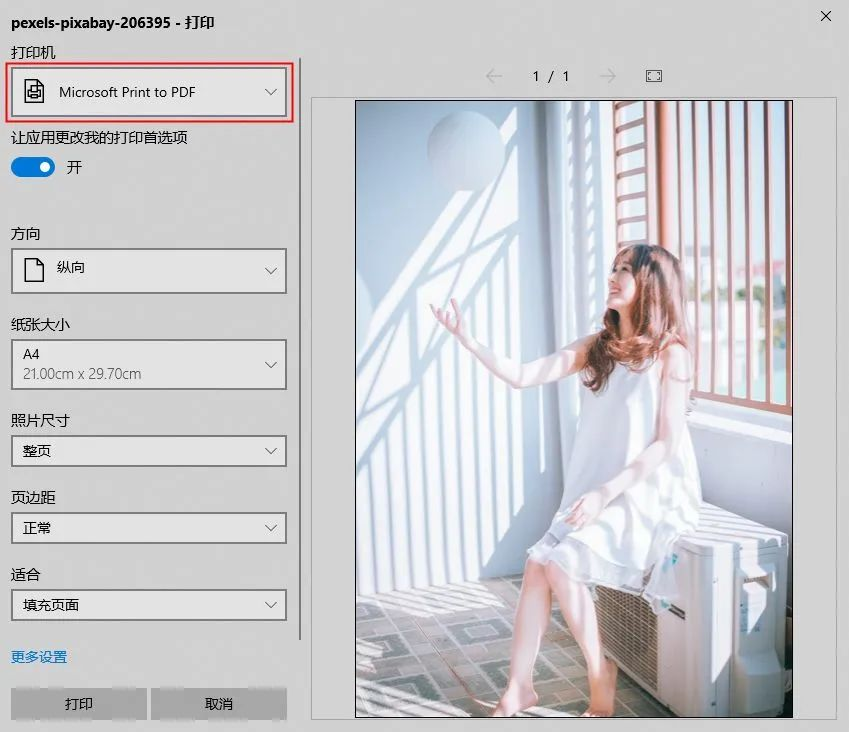The width and height of the screenshot is (849, 732).
Task: Click the printer icon beside Microsoft Print to PDF
Action: pyautogui.click(x=34, y=92)
